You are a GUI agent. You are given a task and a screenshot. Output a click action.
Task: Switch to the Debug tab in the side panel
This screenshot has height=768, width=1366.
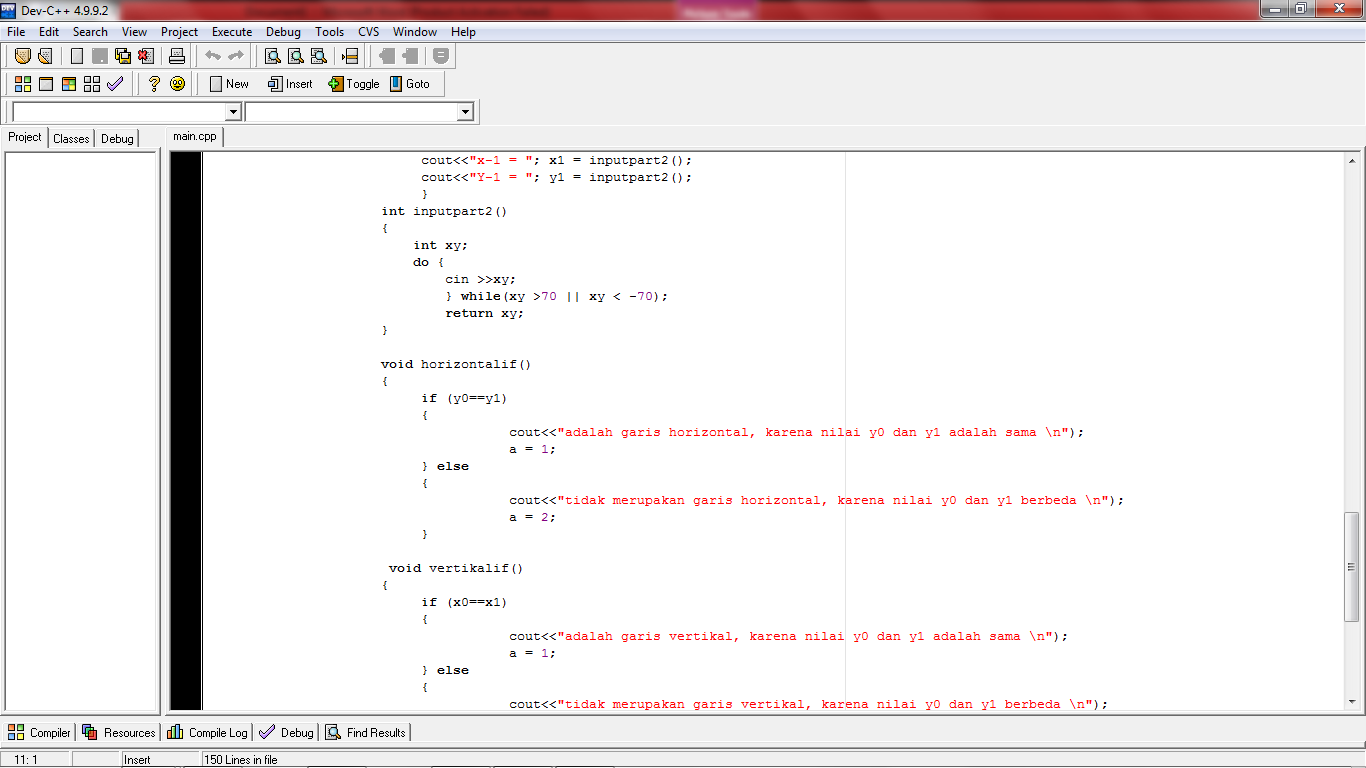tap(117, 139)
